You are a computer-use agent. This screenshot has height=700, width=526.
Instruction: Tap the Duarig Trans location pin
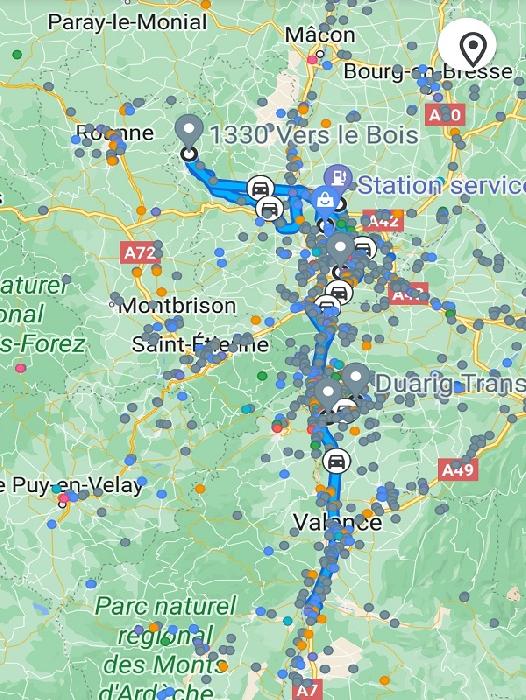pyautogui.click(x=355, y=379)
